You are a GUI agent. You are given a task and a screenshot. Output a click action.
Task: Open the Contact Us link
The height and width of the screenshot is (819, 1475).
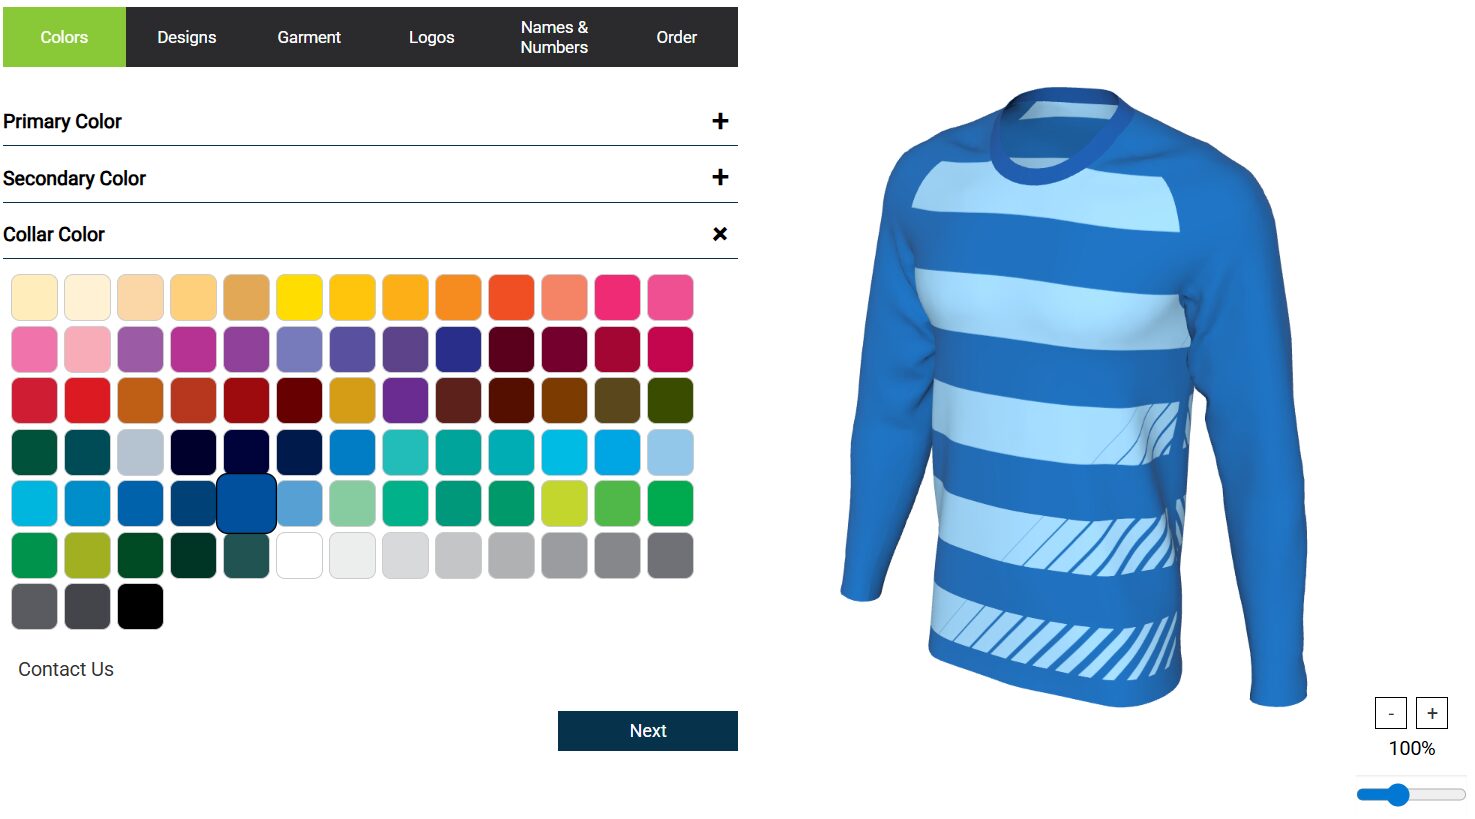click(x=66, y=669)
